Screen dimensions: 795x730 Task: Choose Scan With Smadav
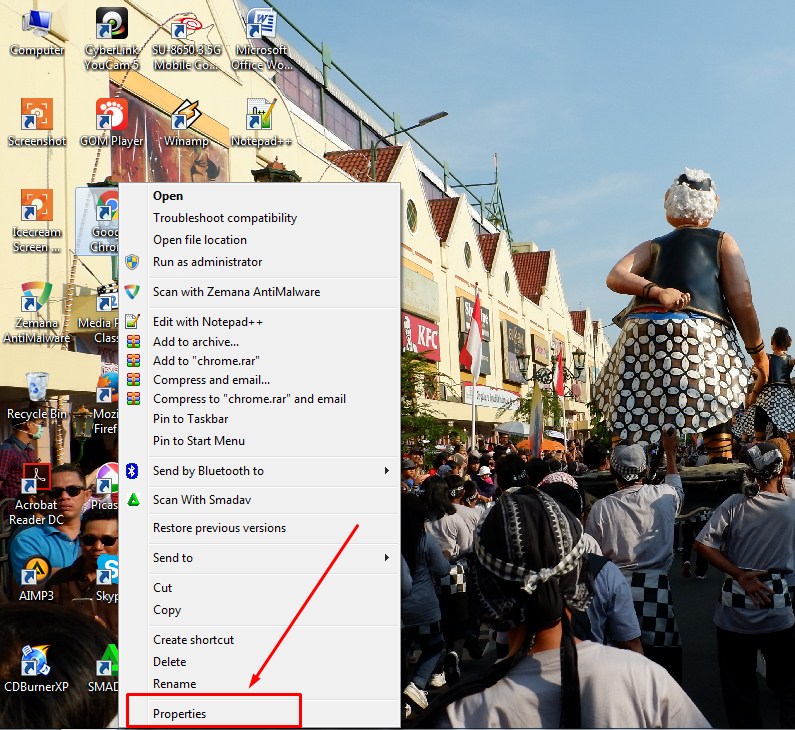click(x=259, y=500)
